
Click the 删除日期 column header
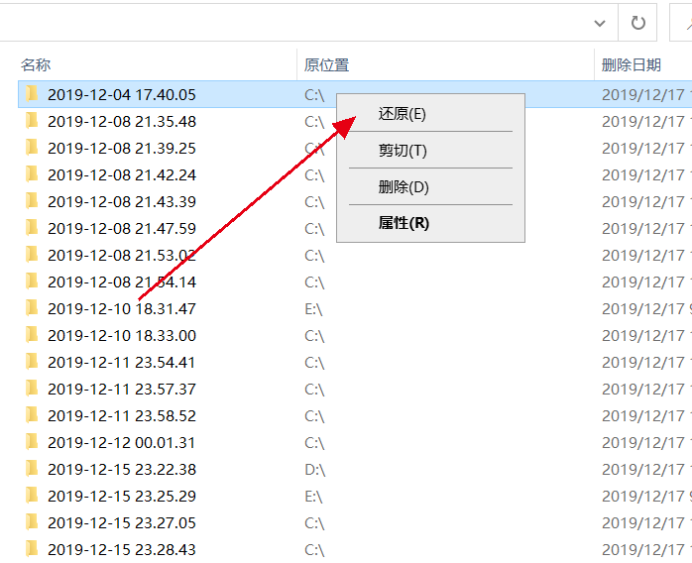[631, 65]
